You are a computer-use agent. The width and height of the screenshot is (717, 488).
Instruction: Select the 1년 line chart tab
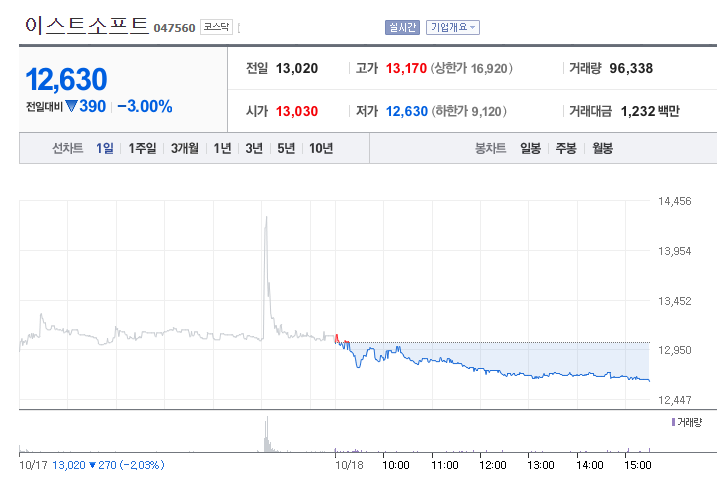(222, 148)
